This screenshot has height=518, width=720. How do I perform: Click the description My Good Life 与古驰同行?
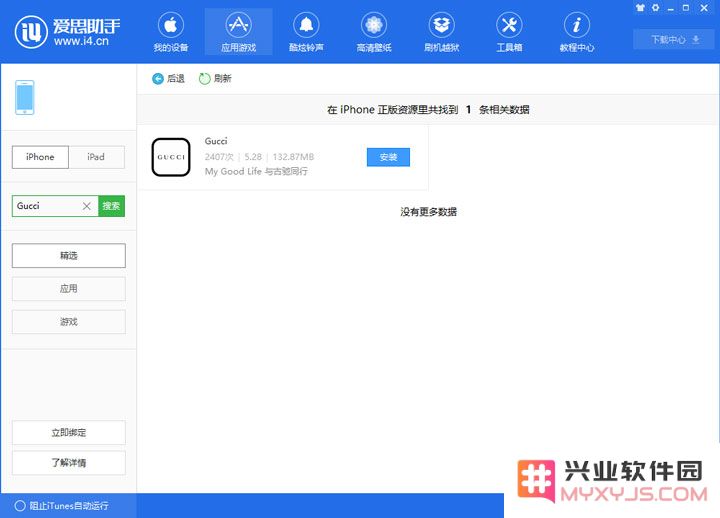(x=256, y=172)
